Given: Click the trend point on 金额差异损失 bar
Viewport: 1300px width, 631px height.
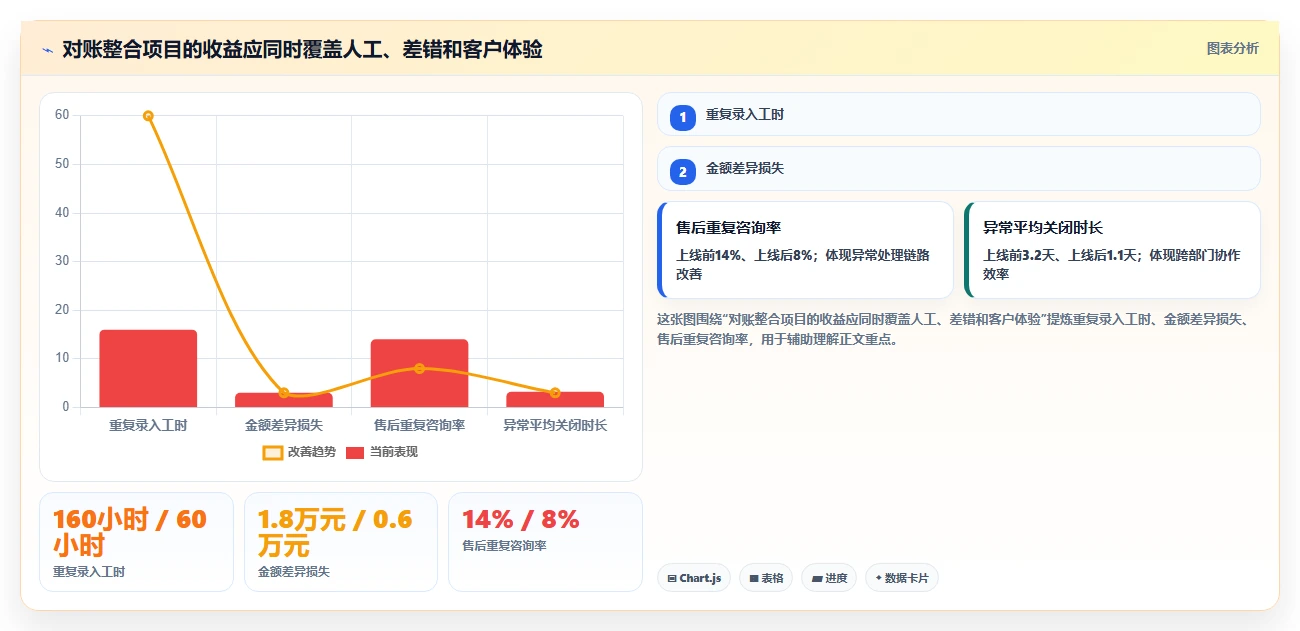Looking at the screenshot, I should tap(284, 393).
